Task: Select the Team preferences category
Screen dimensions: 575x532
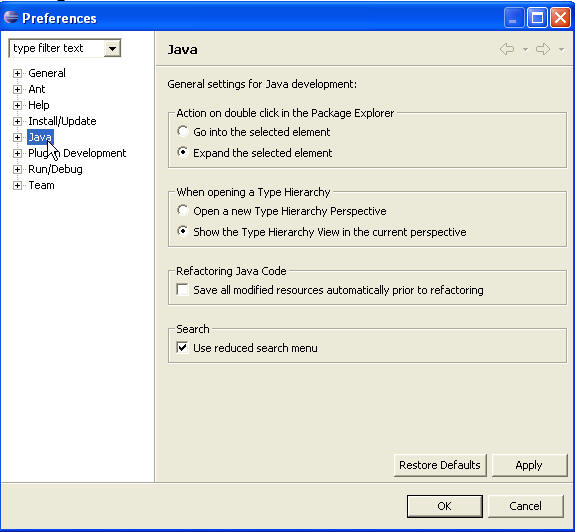Action: [x=41, y=185]
